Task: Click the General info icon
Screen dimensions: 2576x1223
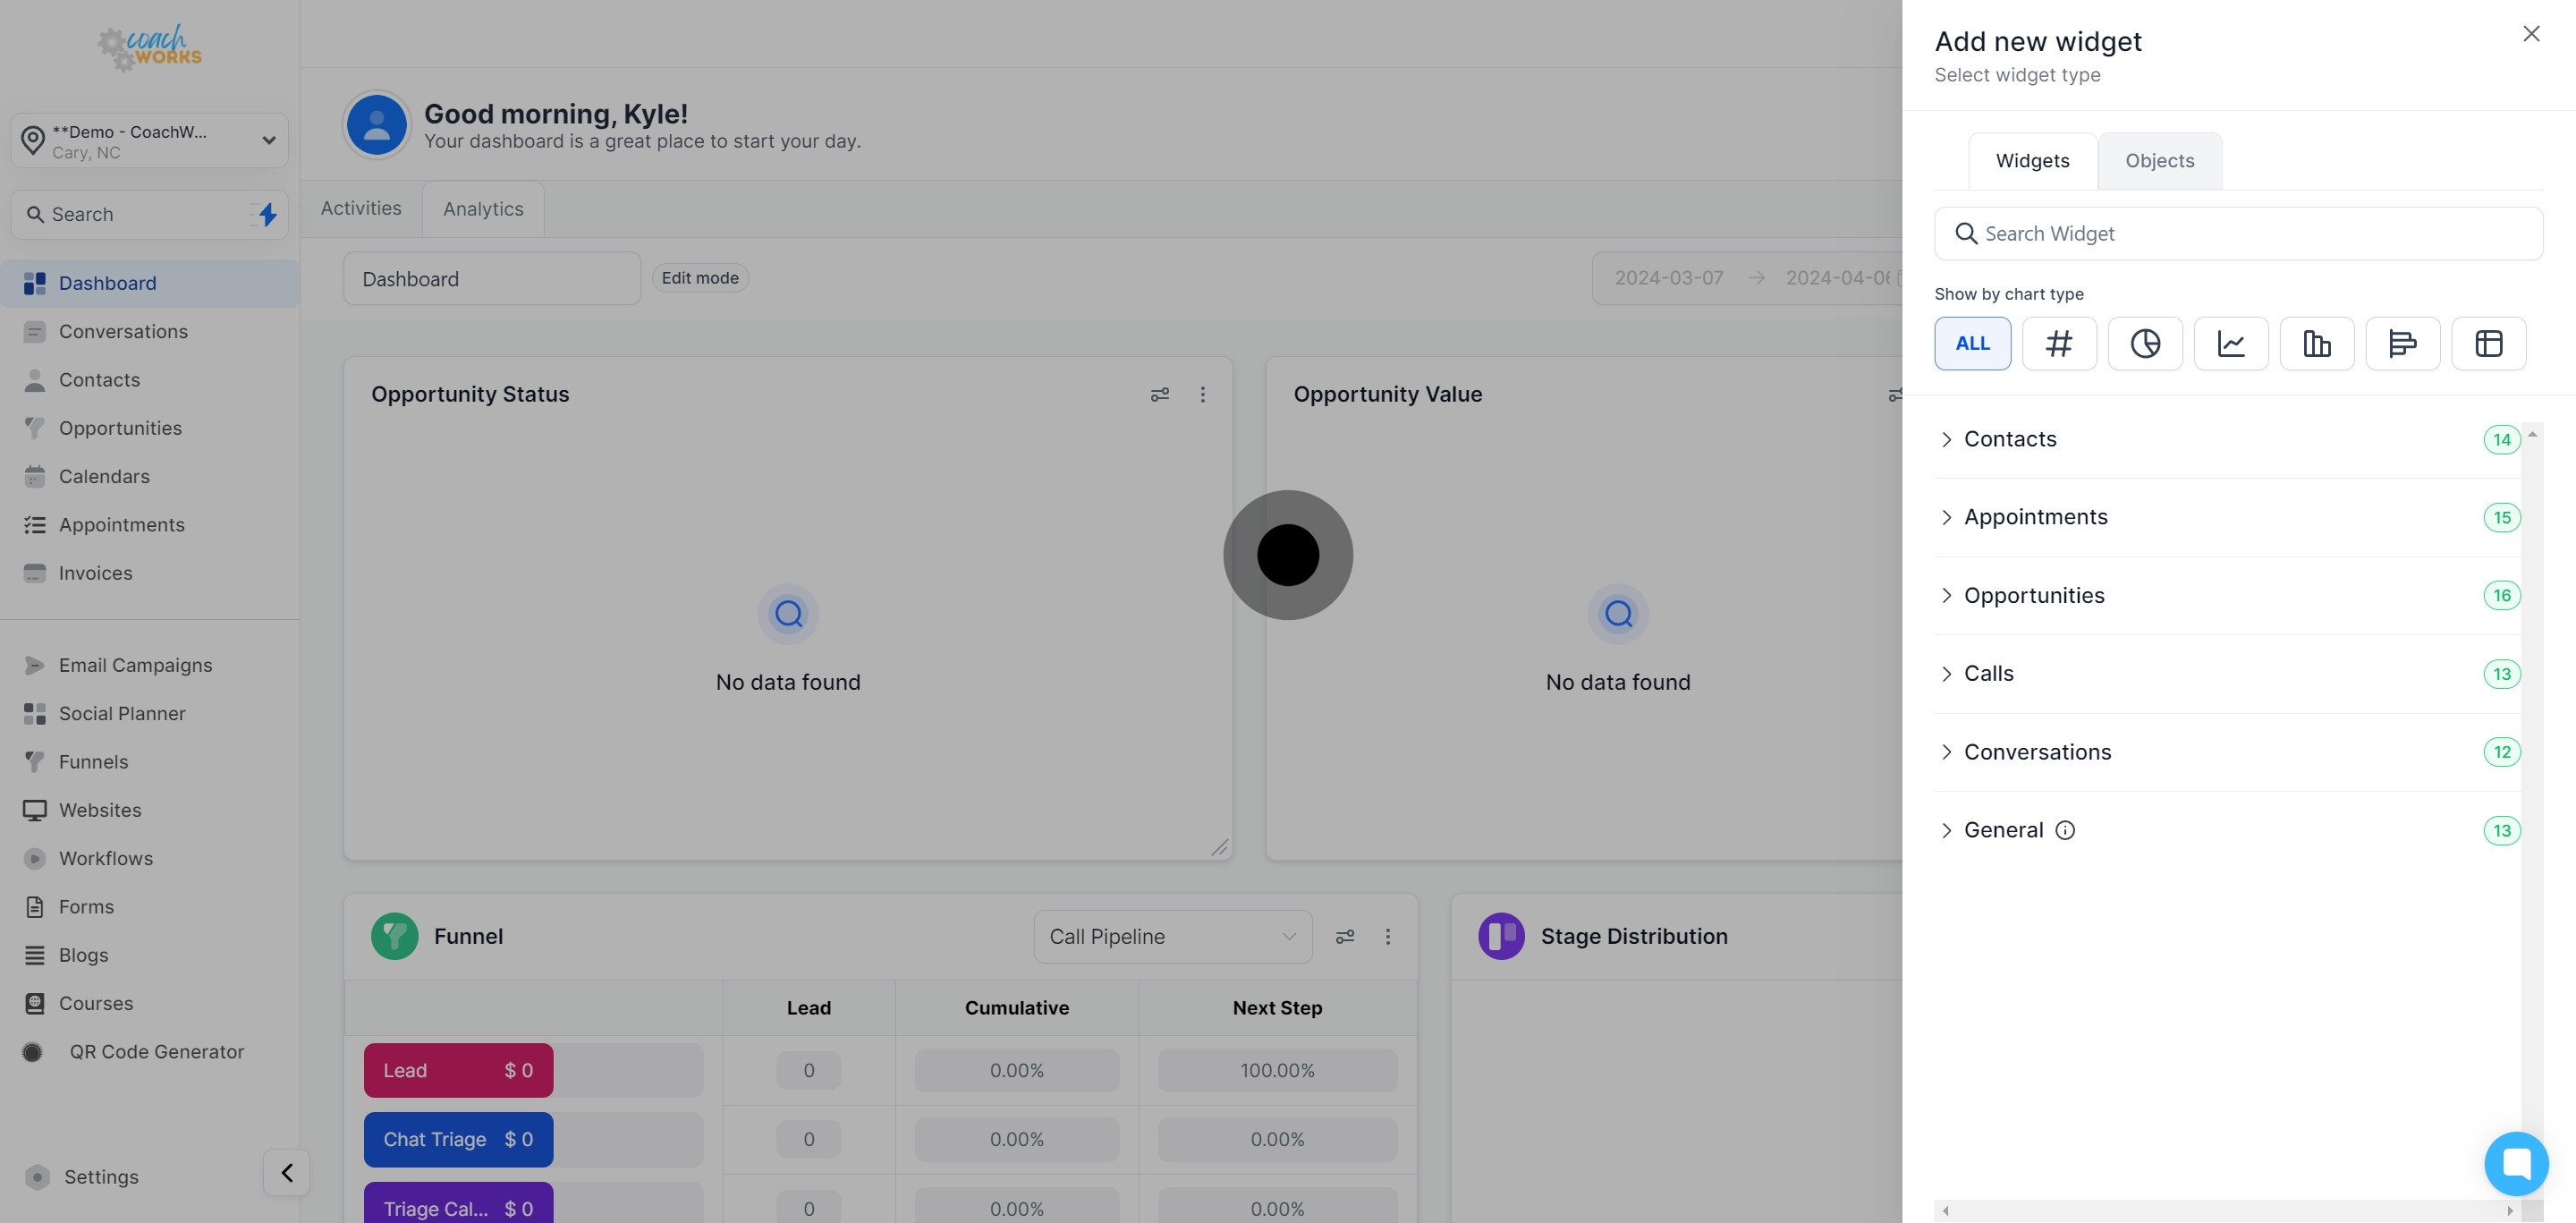Action: [x=2065, y=830]
